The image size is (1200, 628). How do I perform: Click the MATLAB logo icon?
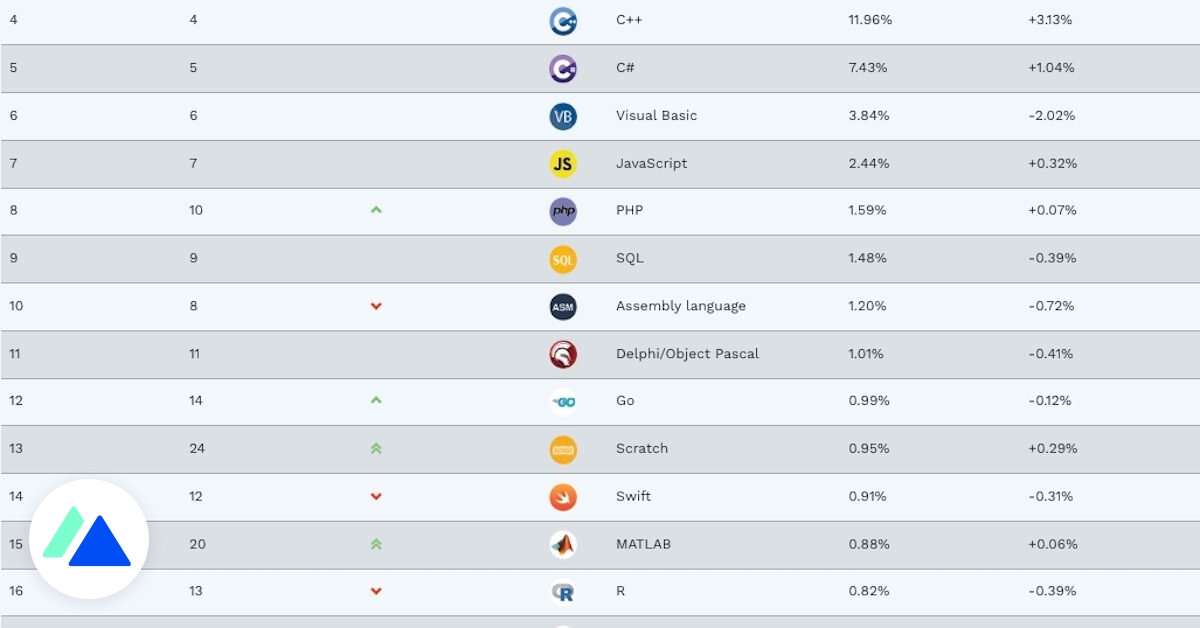click(x=563, y=544)
